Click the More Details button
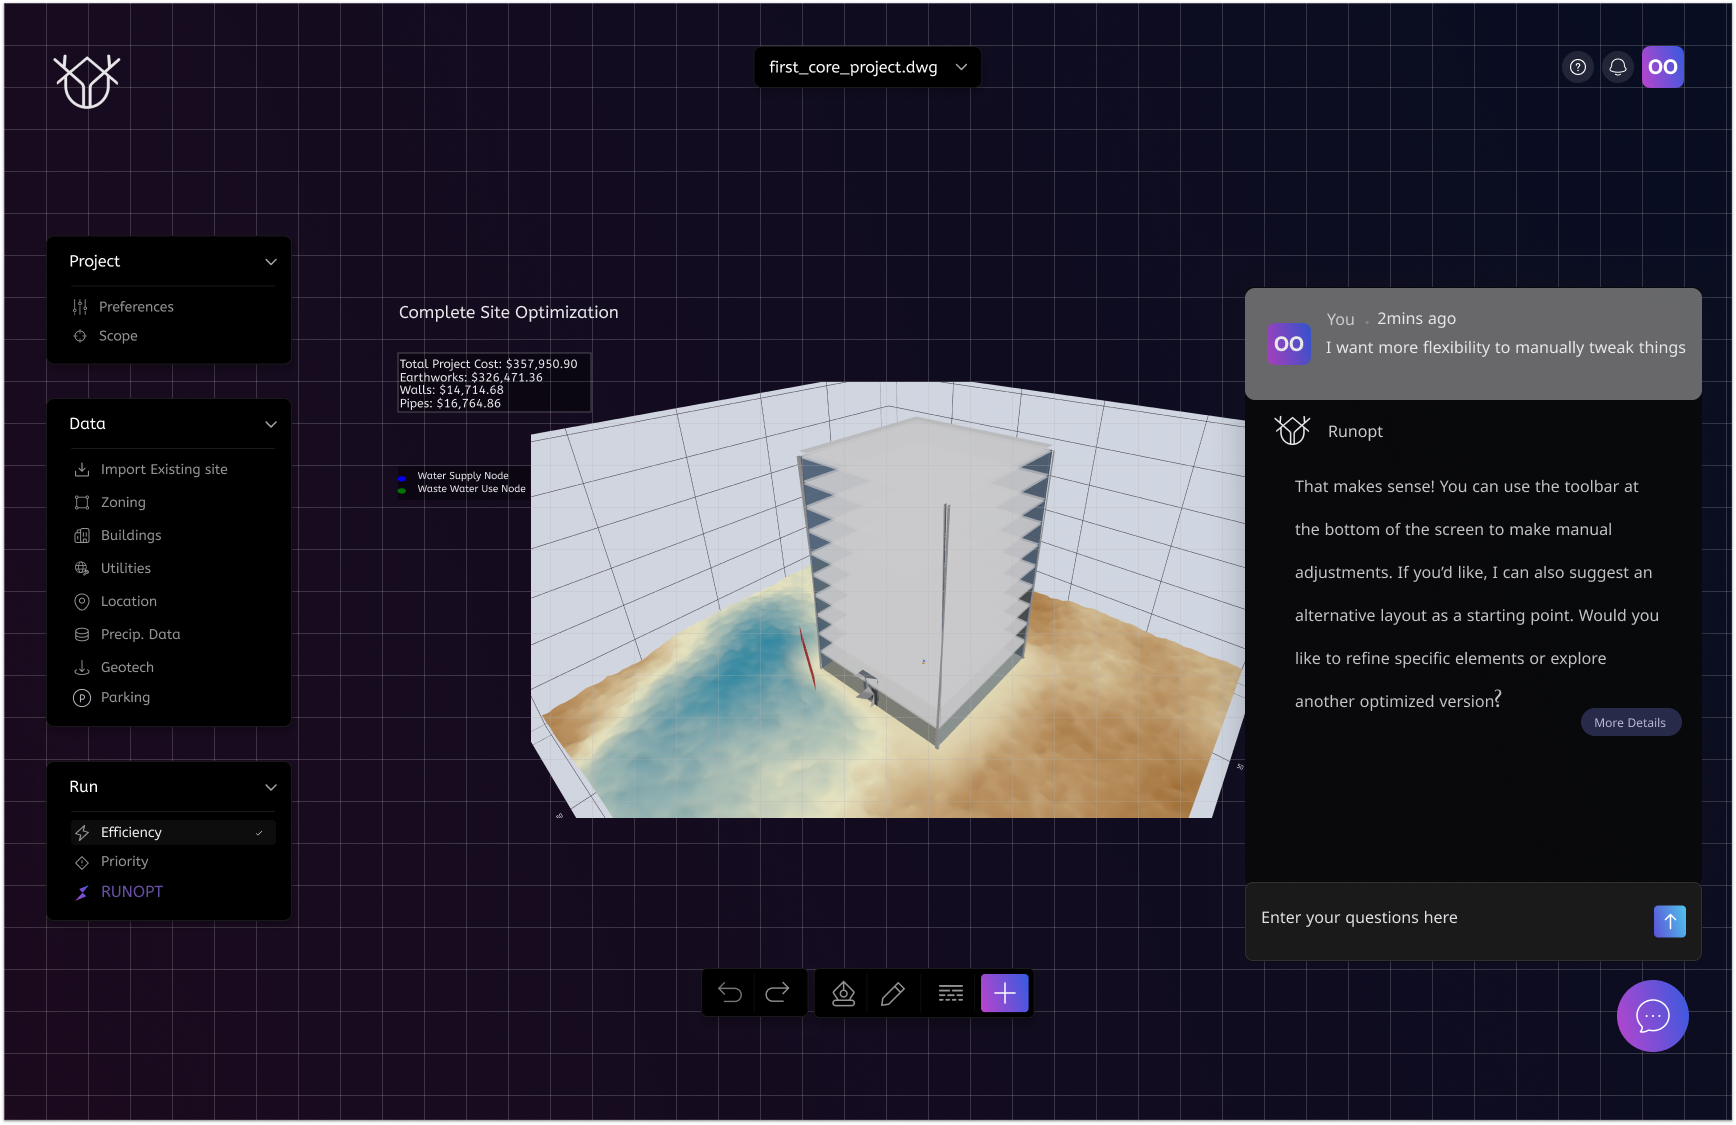 (1630, 723)
